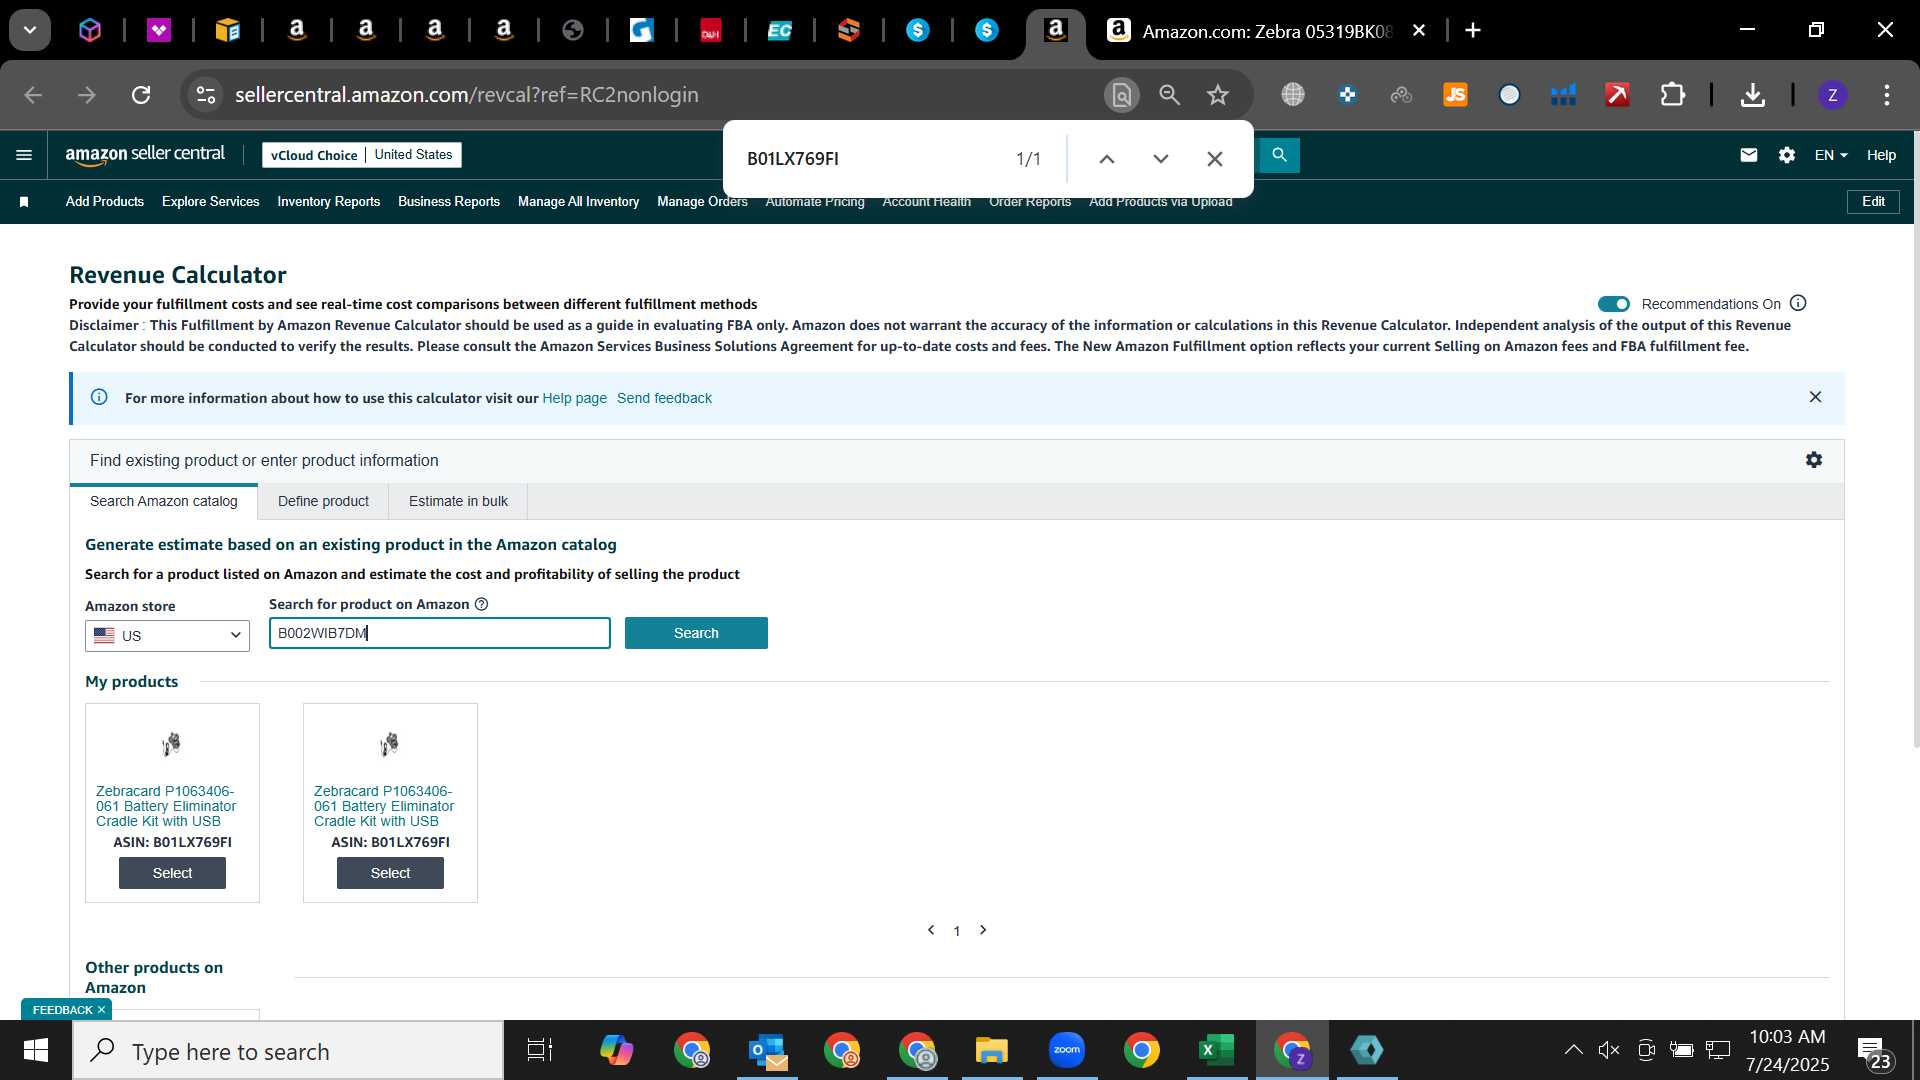Open calculator settings gear in product panel
1920x1080 pixels.
click(x=1814, y=460)
